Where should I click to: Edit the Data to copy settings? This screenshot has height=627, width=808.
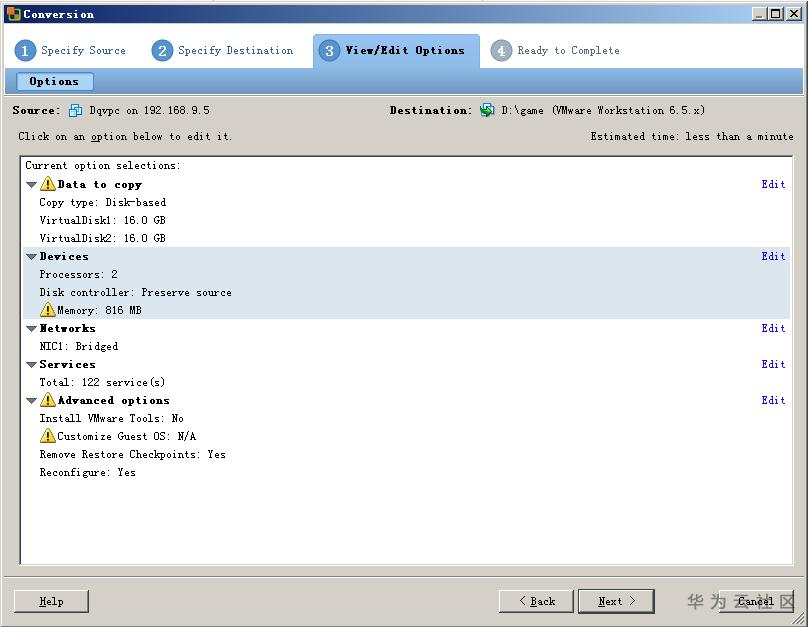click(x=773, y=184)
